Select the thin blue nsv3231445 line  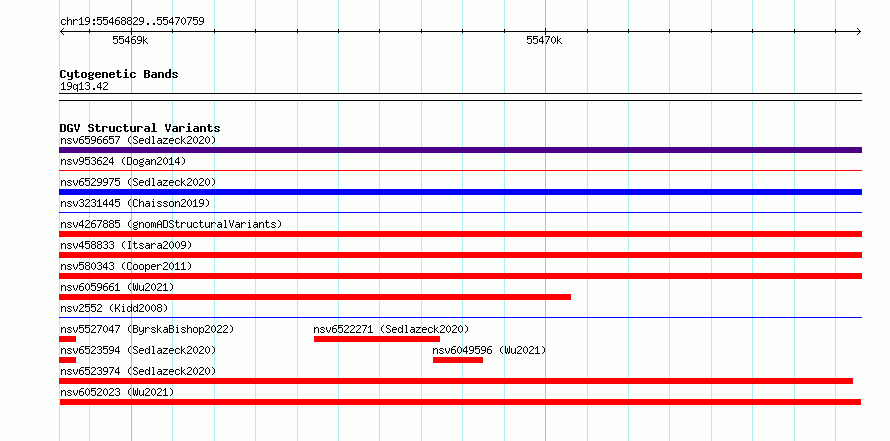460,212
